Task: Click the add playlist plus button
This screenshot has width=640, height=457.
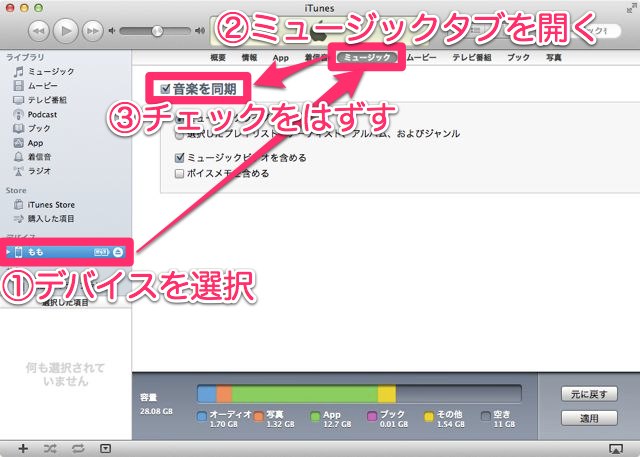Action: (x=23, y=449)
